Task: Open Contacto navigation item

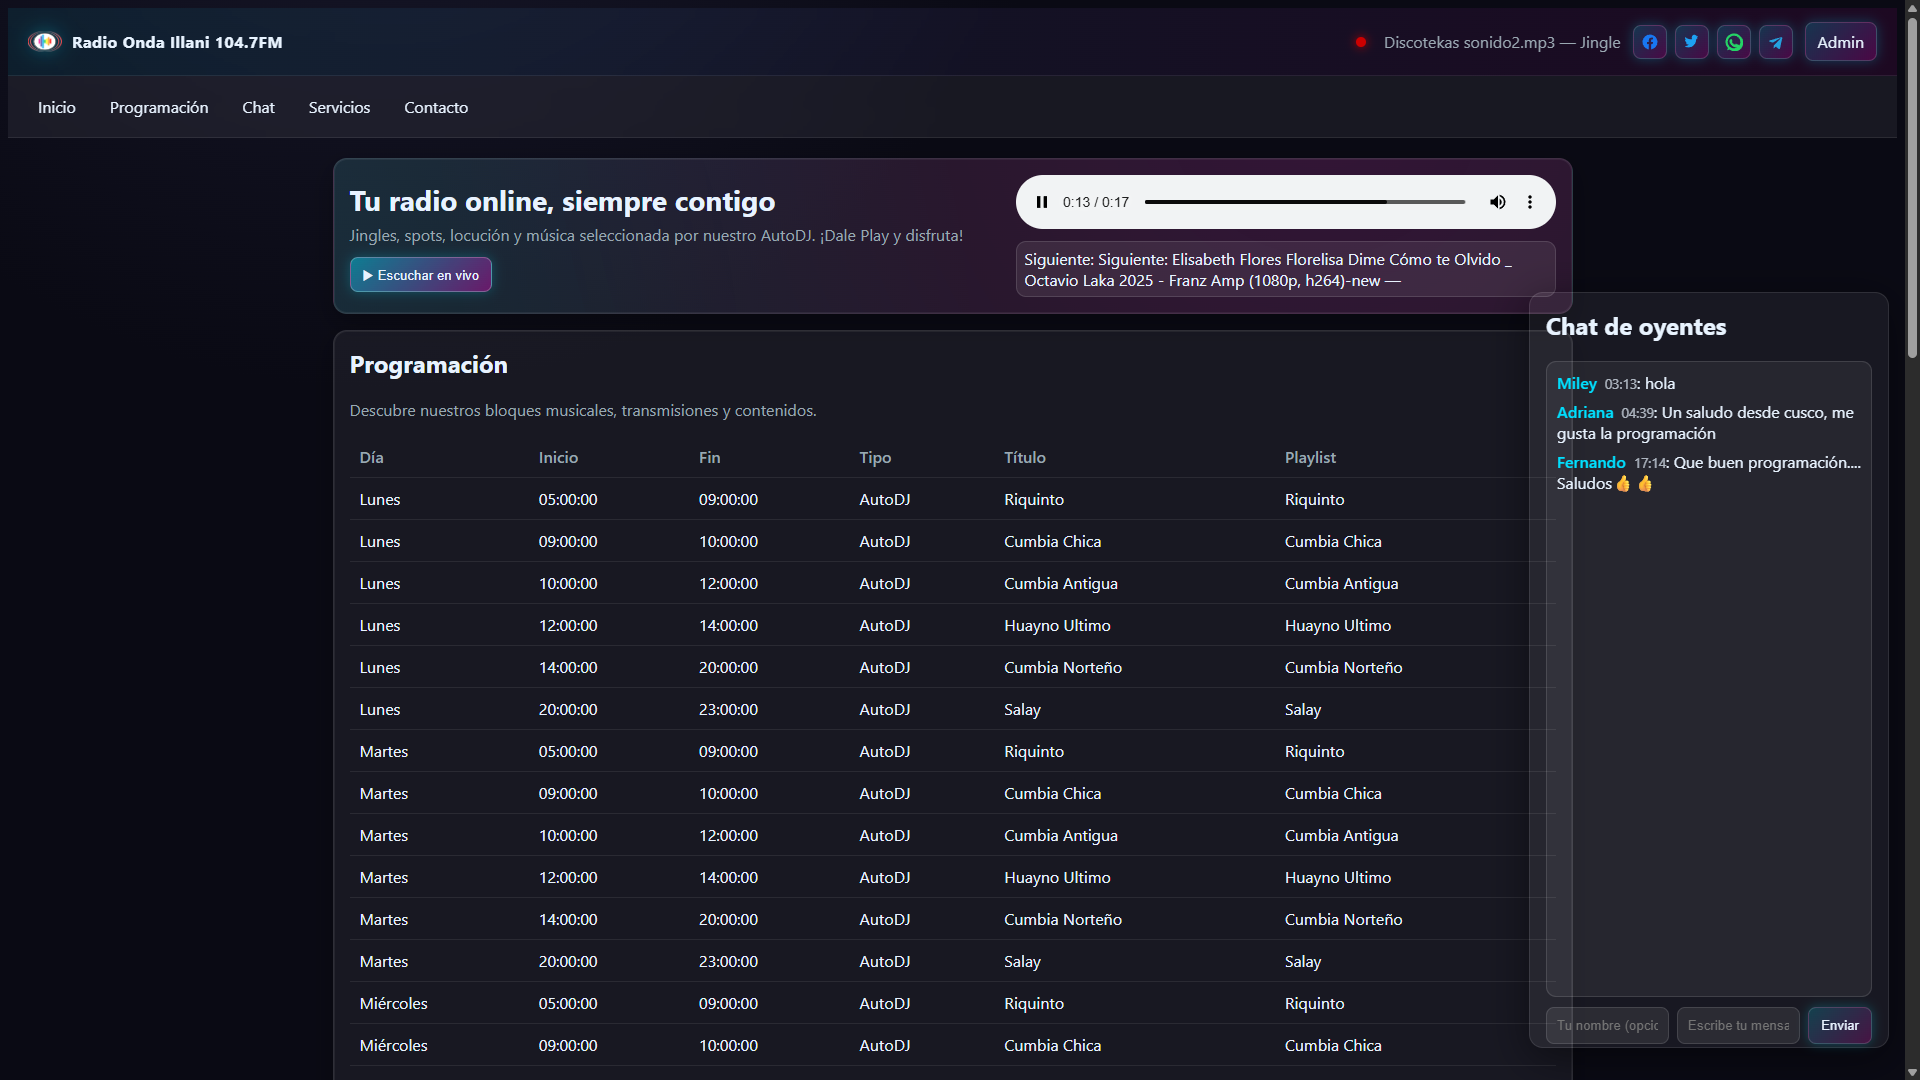Action: pos(436,107)
